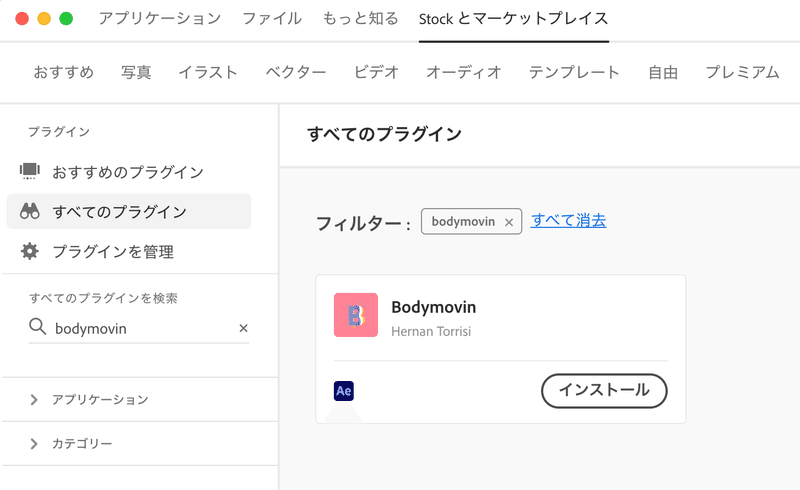Click the binoculars icon for すべてのプラグイン

point(30,211)
